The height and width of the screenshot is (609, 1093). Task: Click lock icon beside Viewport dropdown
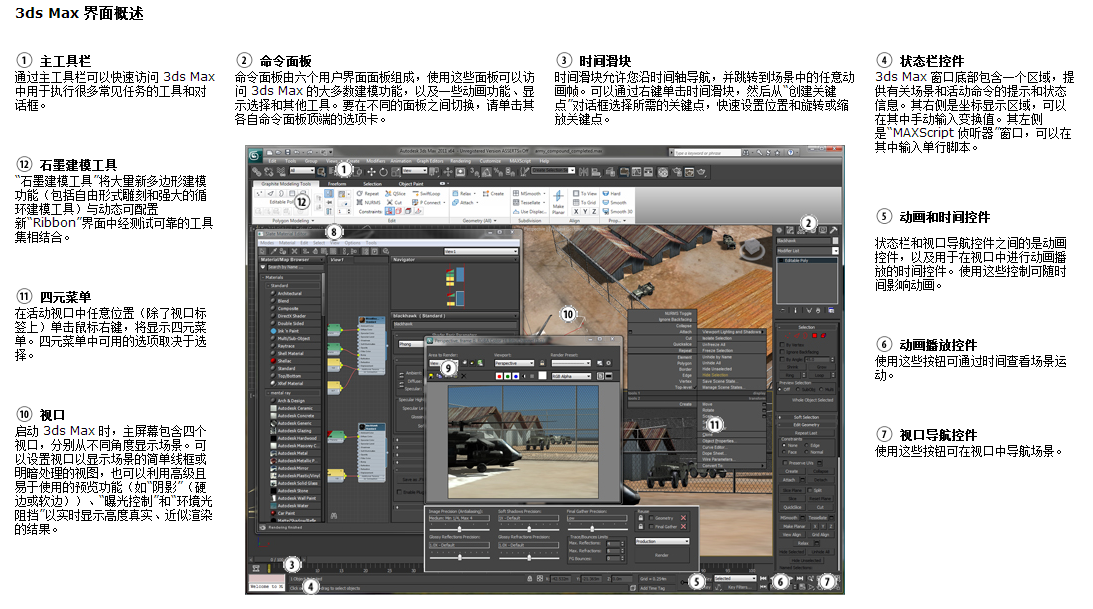tap(542, 363)
